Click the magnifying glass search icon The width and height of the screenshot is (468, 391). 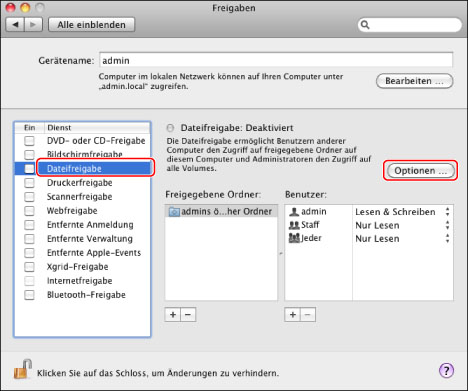(365, 25)
